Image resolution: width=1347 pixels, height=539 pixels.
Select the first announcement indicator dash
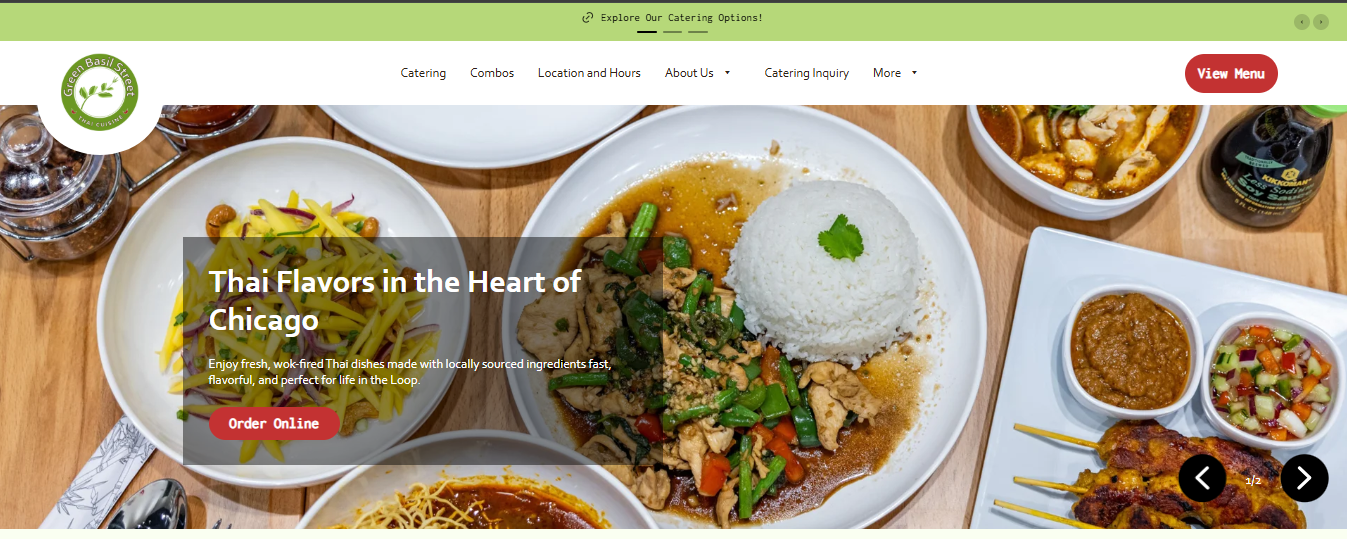coord(647,32)
